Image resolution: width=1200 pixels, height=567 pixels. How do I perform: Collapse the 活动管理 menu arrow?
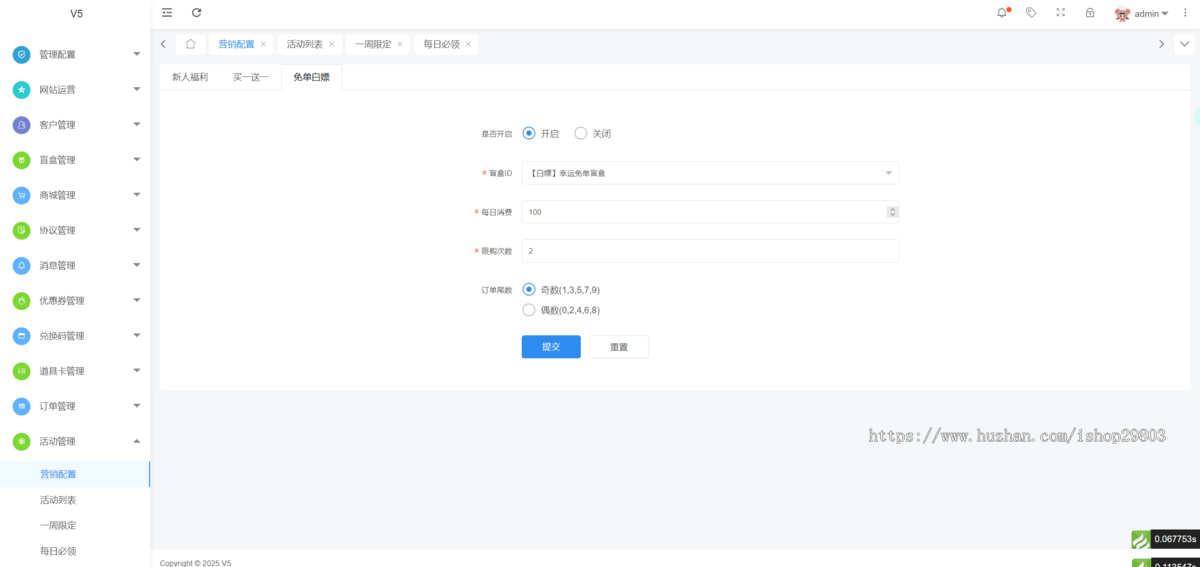(x=137, y=441)
